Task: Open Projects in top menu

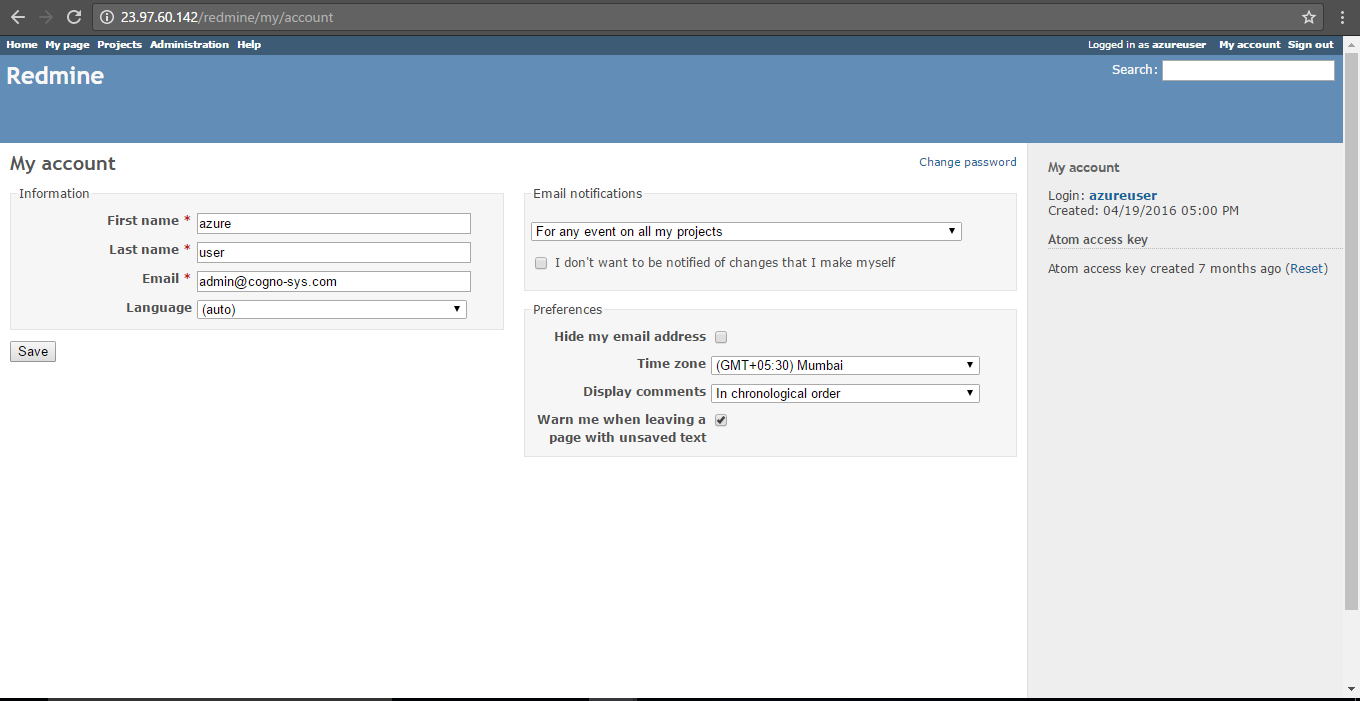Action: pyautogui.click(x=119, y=45)
